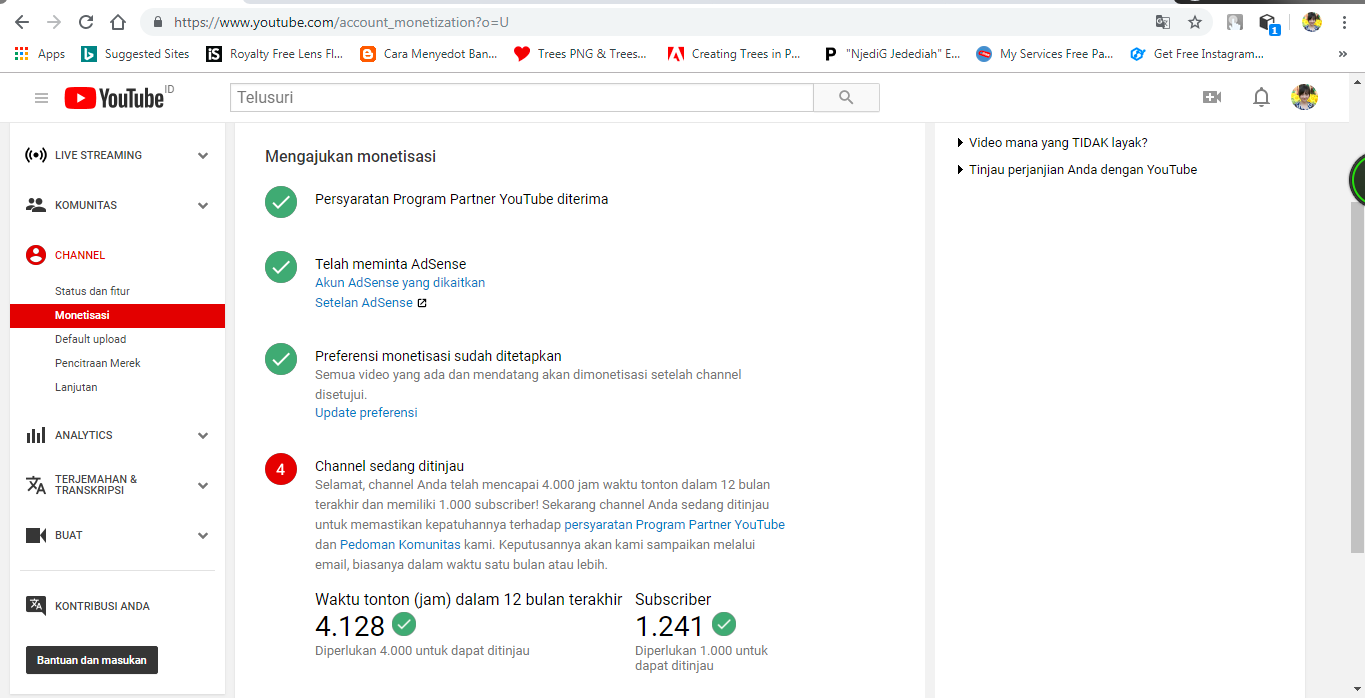Click the green check beside 1.241 subscribers

coord(724,625)
